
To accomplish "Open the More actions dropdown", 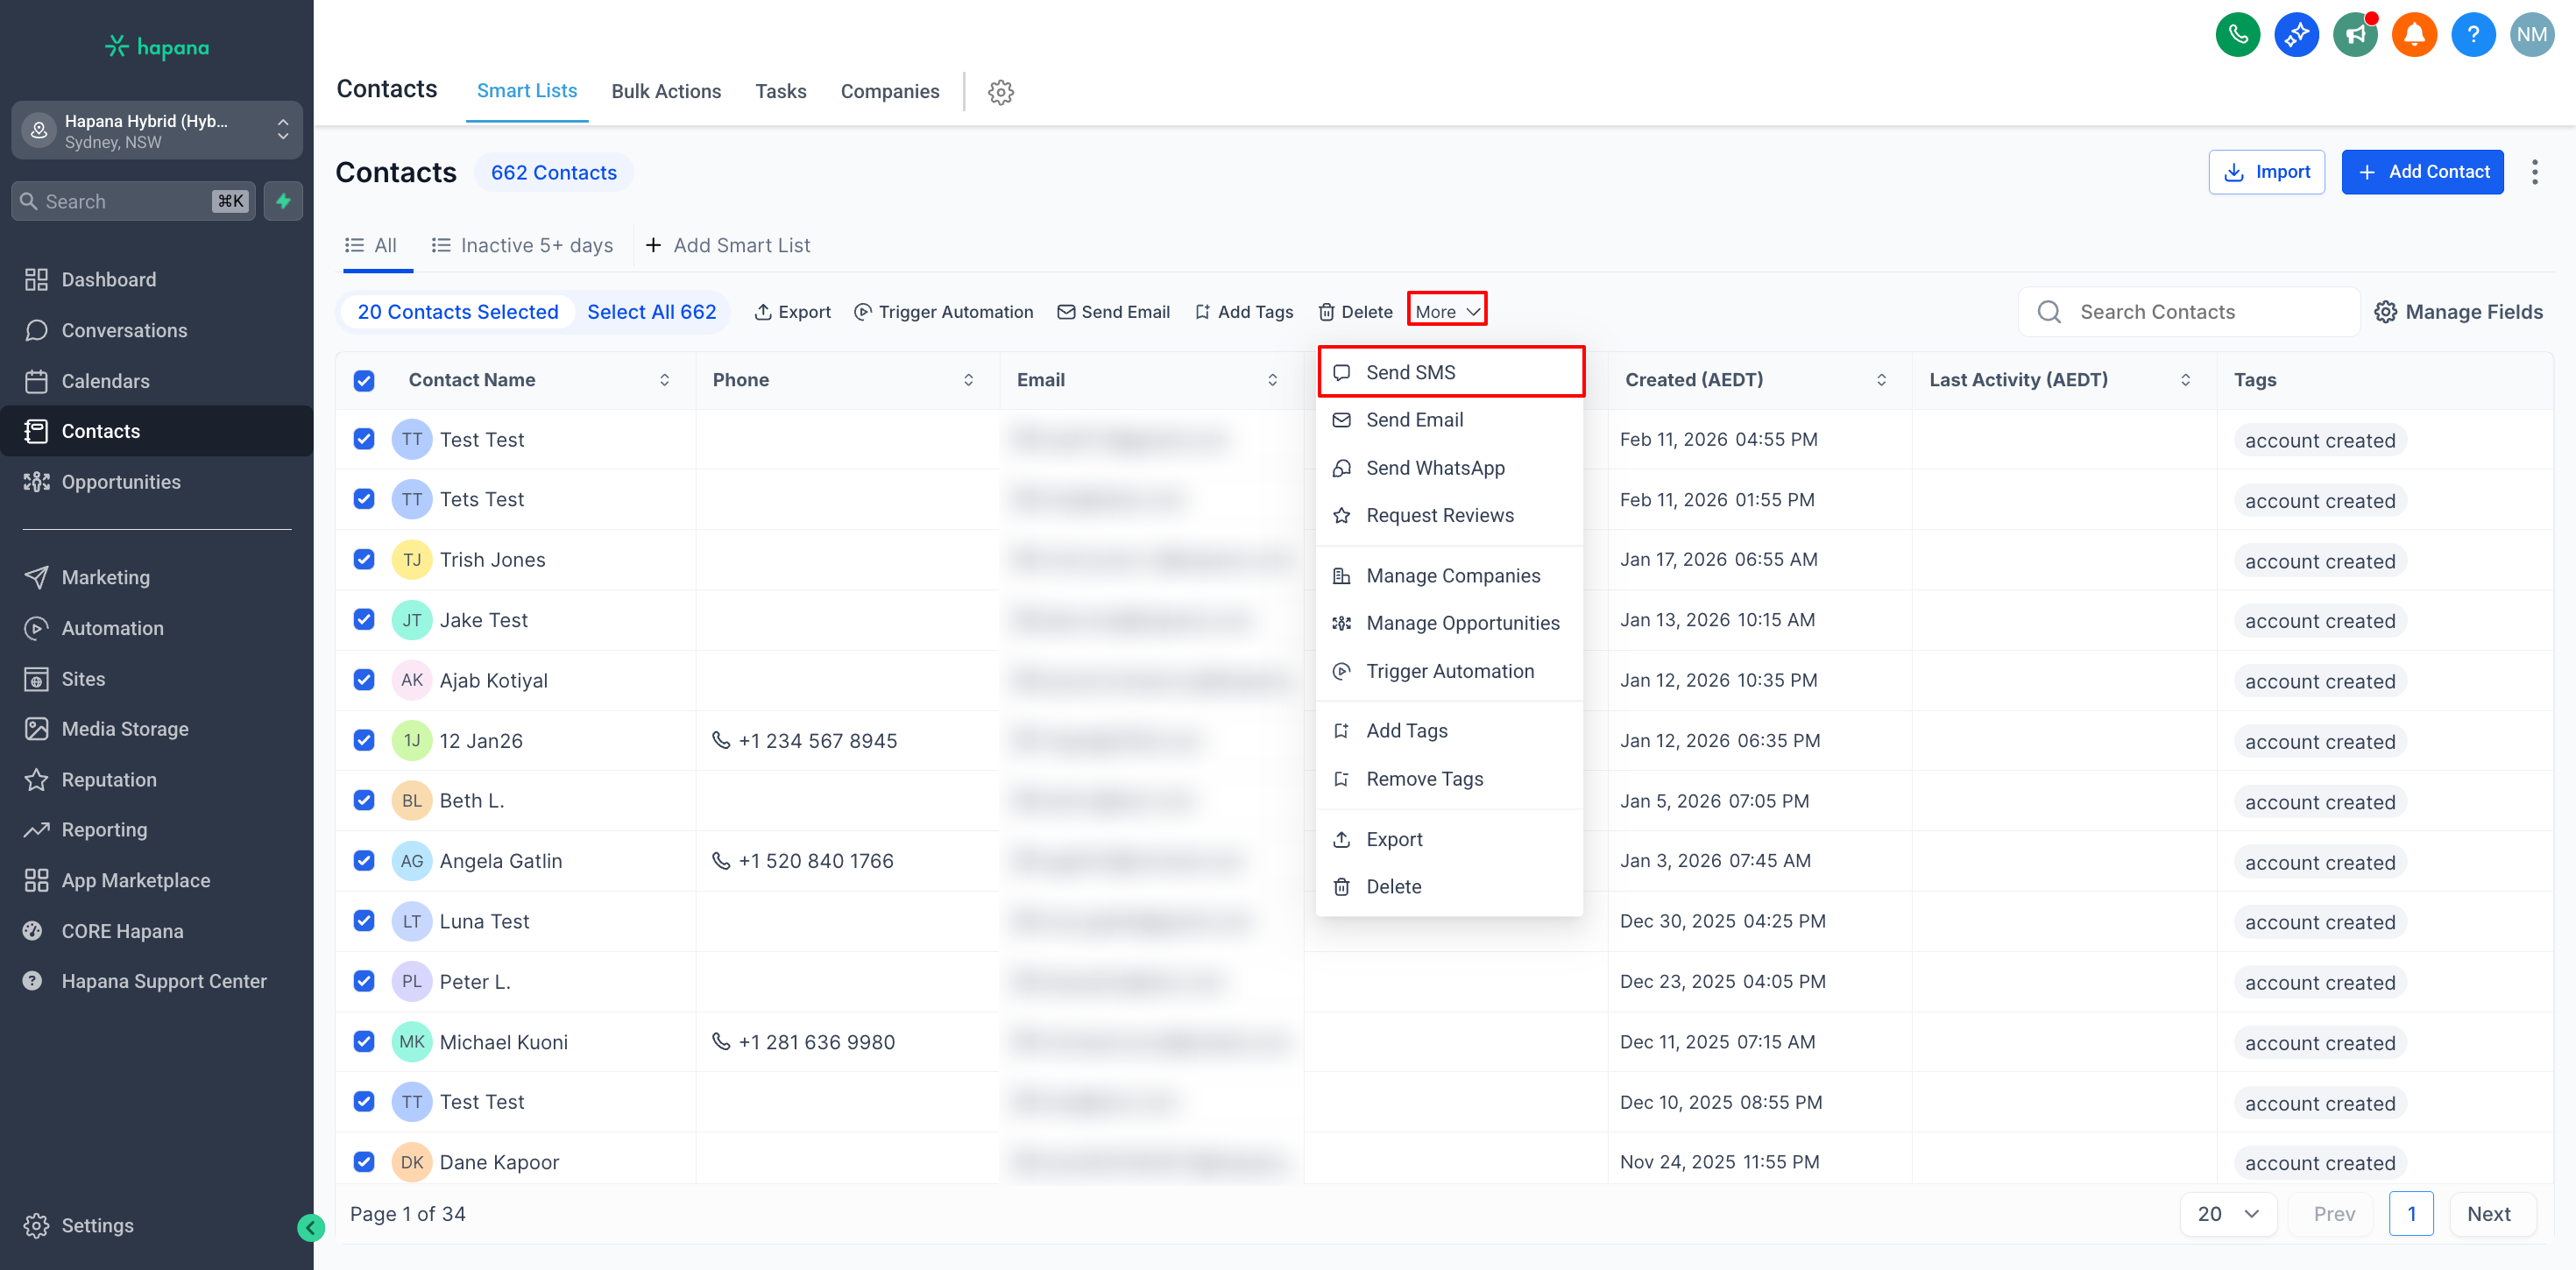I will (1446, 311).
